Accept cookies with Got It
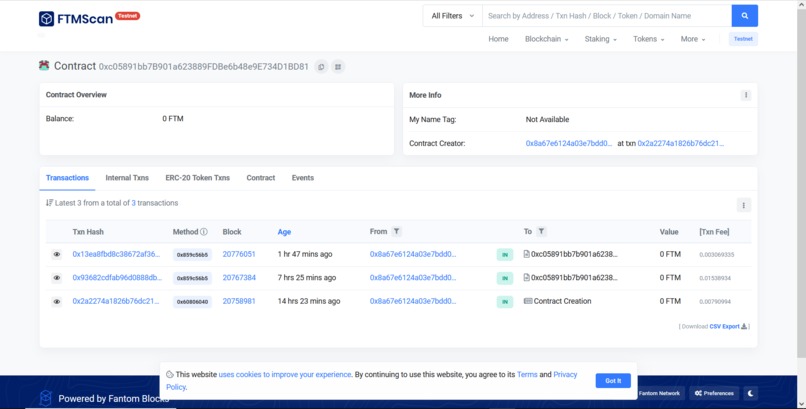806x409 pixels. coord(613,381)
